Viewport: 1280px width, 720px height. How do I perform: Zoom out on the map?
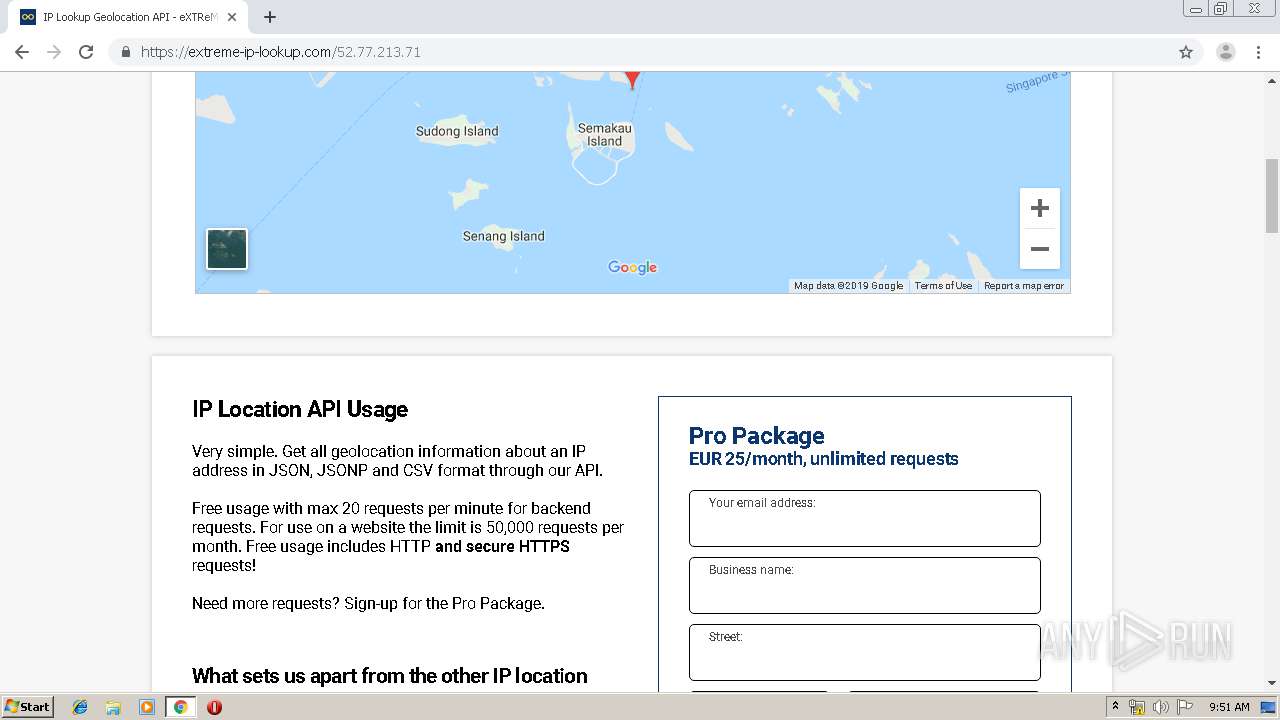(1040, 249)
